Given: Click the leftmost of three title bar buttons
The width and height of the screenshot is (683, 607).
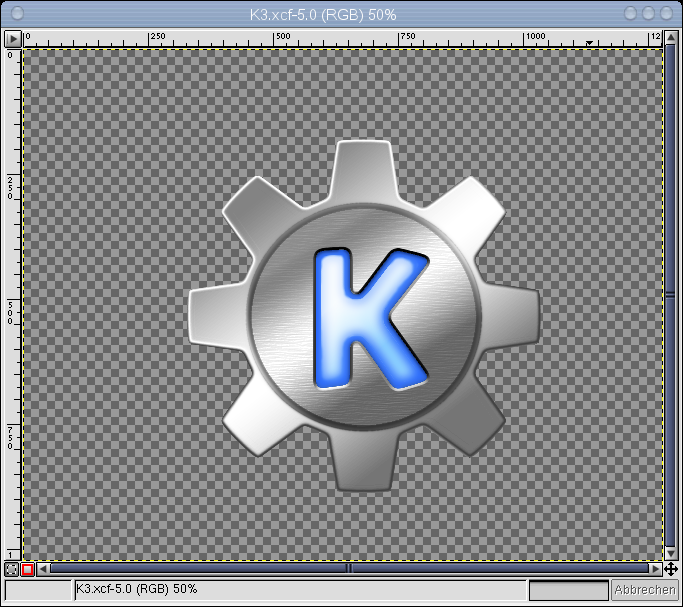Looking at the screenshot, I should [631, 13].
